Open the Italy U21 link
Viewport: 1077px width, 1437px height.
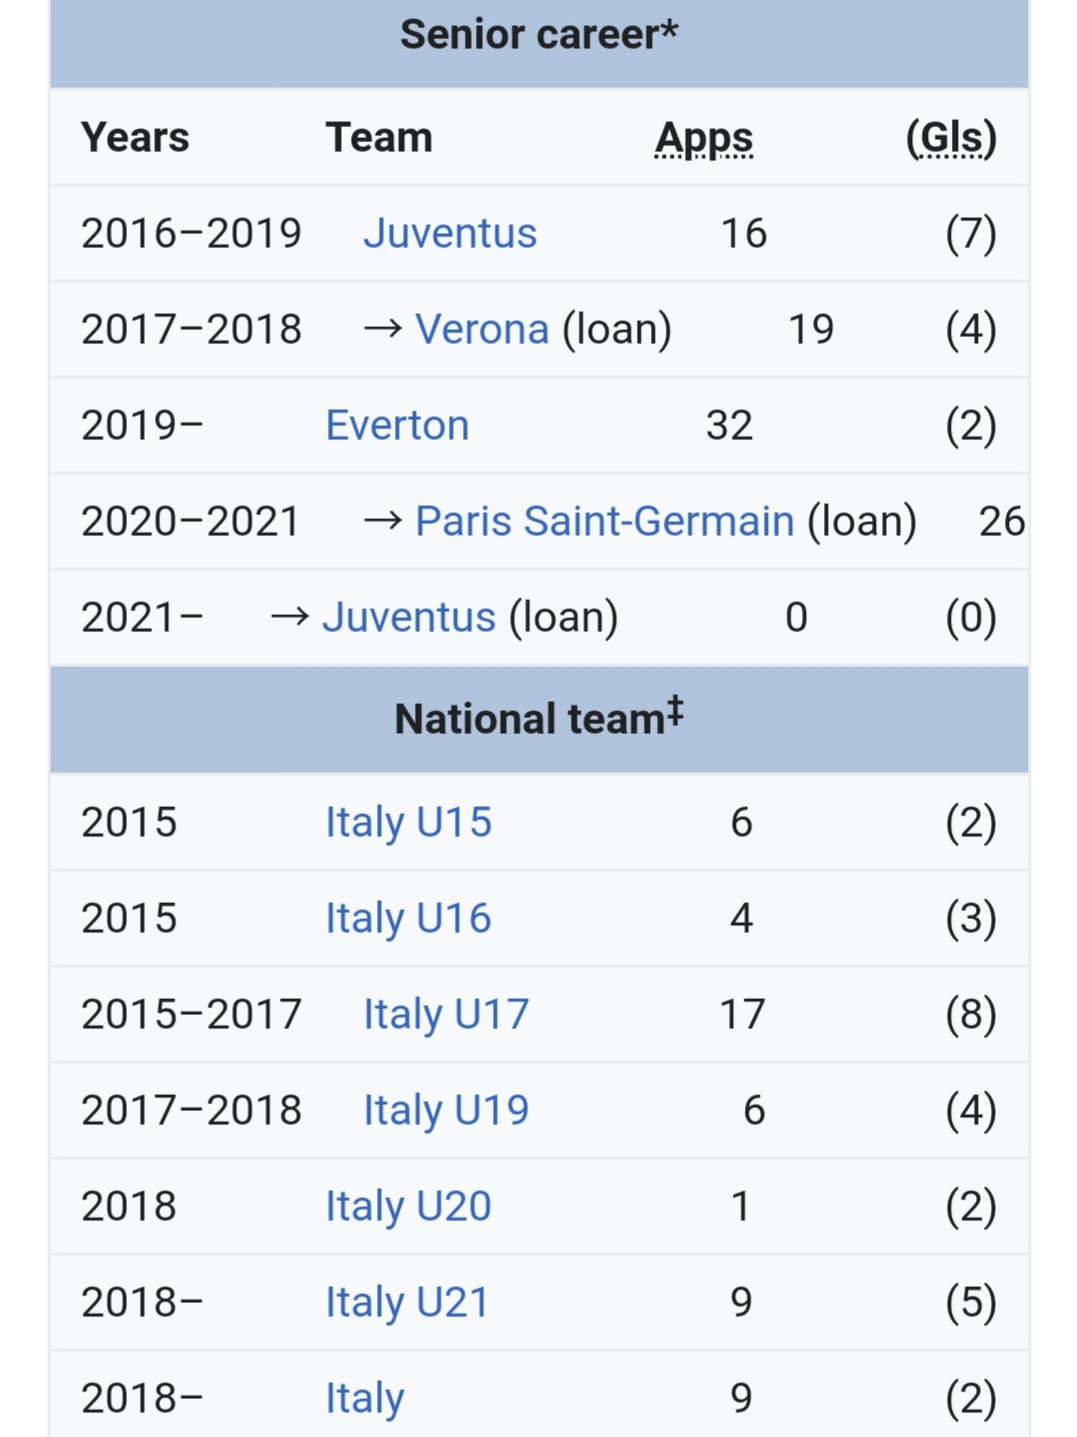[x=407, y=1302]
